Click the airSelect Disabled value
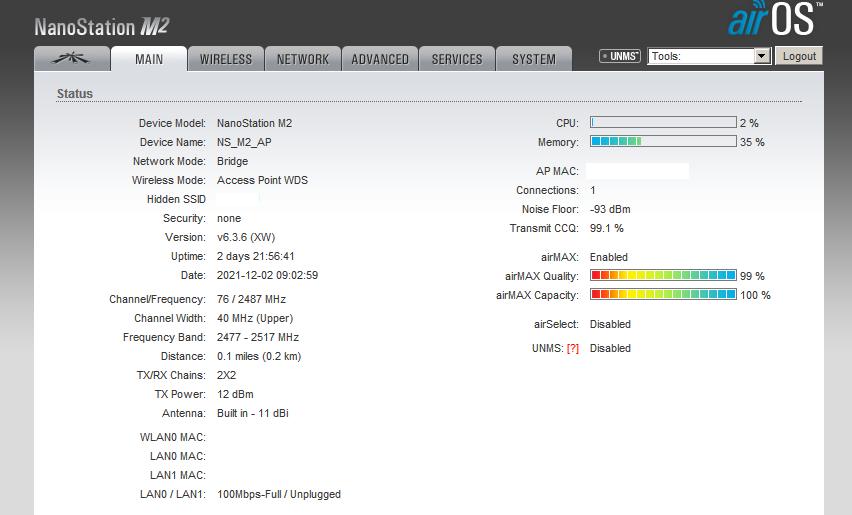Screen dimensions: 852x515 [x=610, y=324]
